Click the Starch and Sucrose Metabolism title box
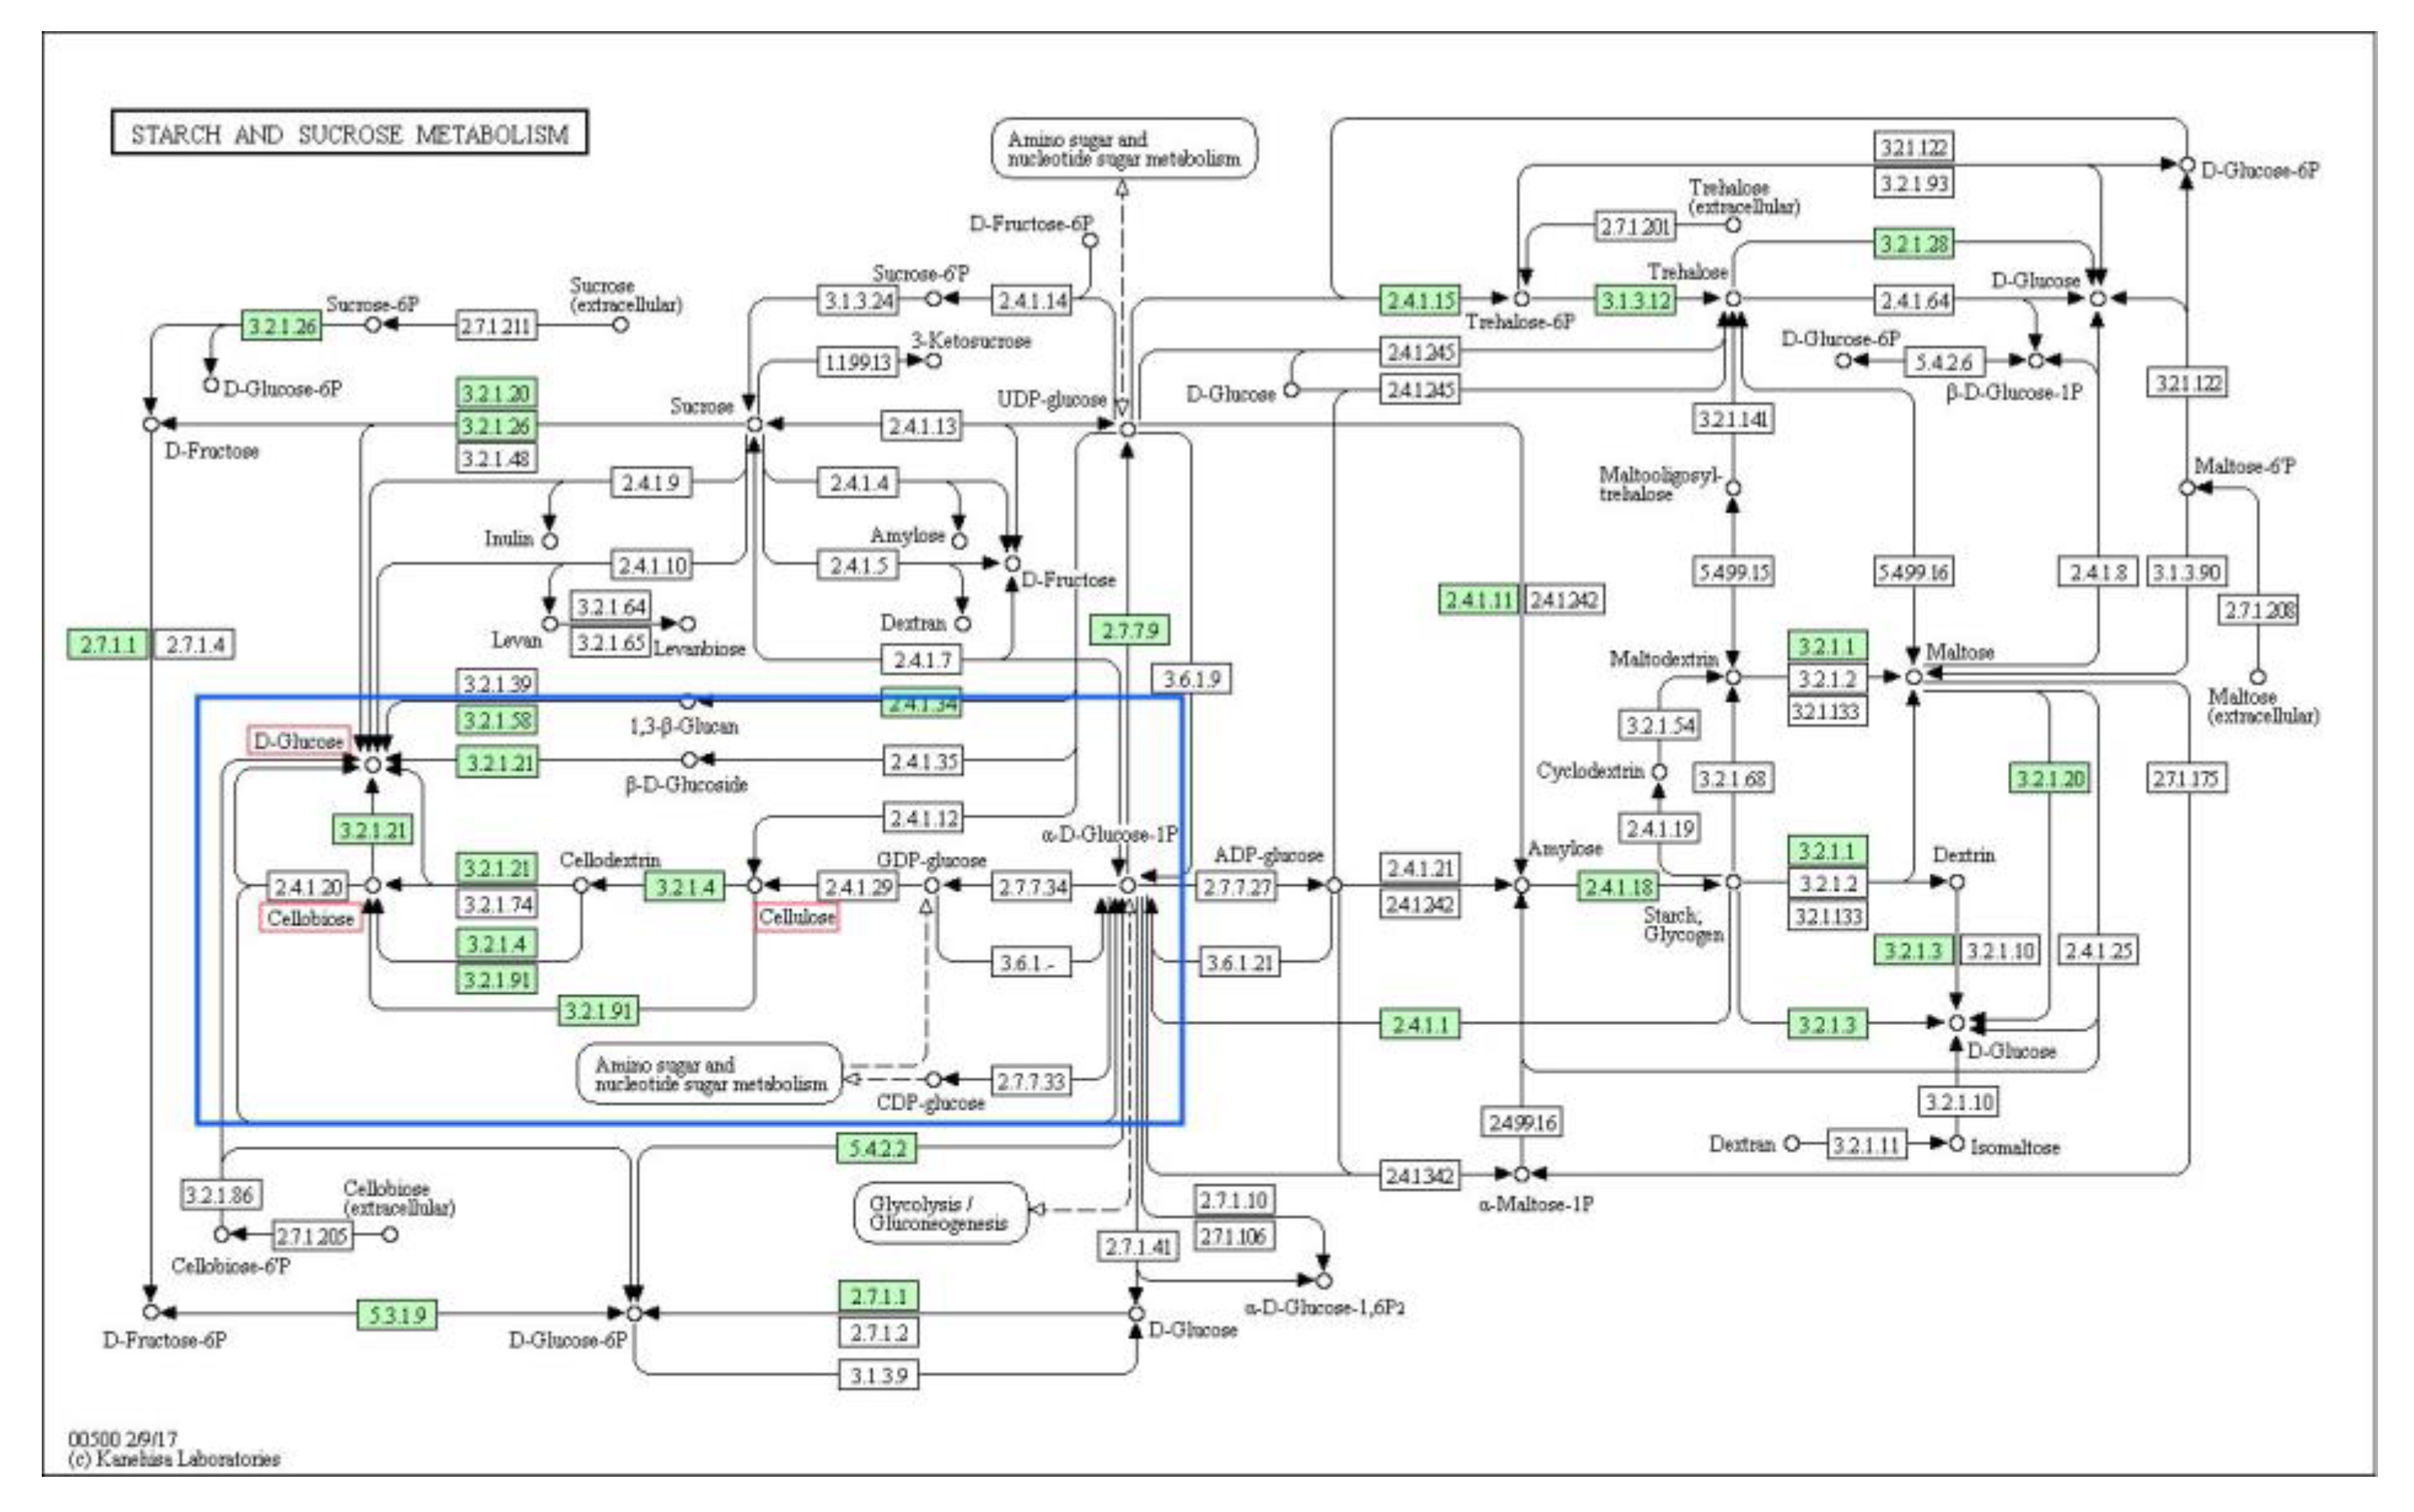 [x=349, y=133]
